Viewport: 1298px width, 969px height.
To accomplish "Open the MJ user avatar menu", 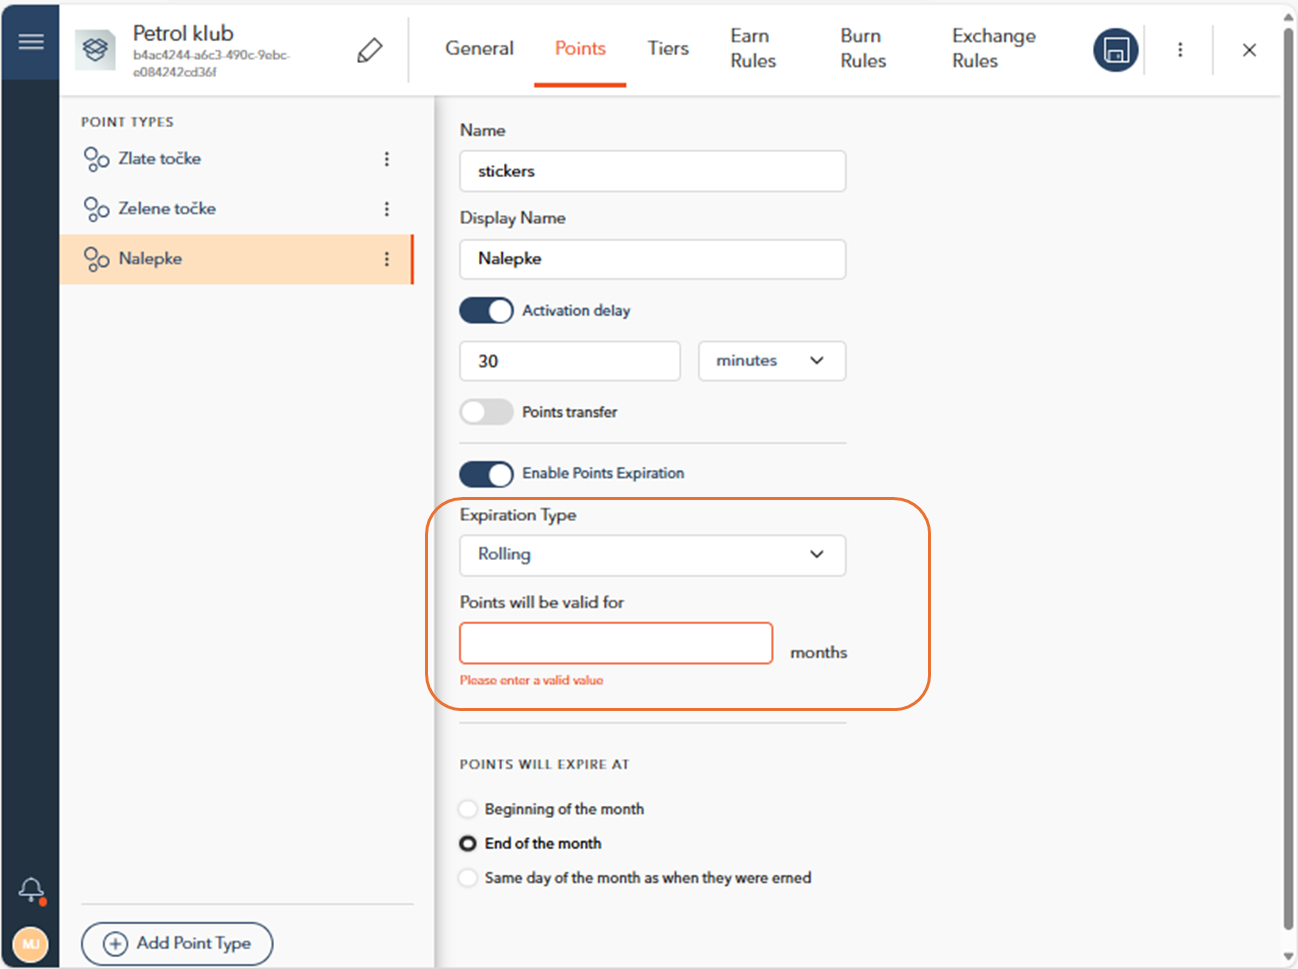I will [31, 944].
